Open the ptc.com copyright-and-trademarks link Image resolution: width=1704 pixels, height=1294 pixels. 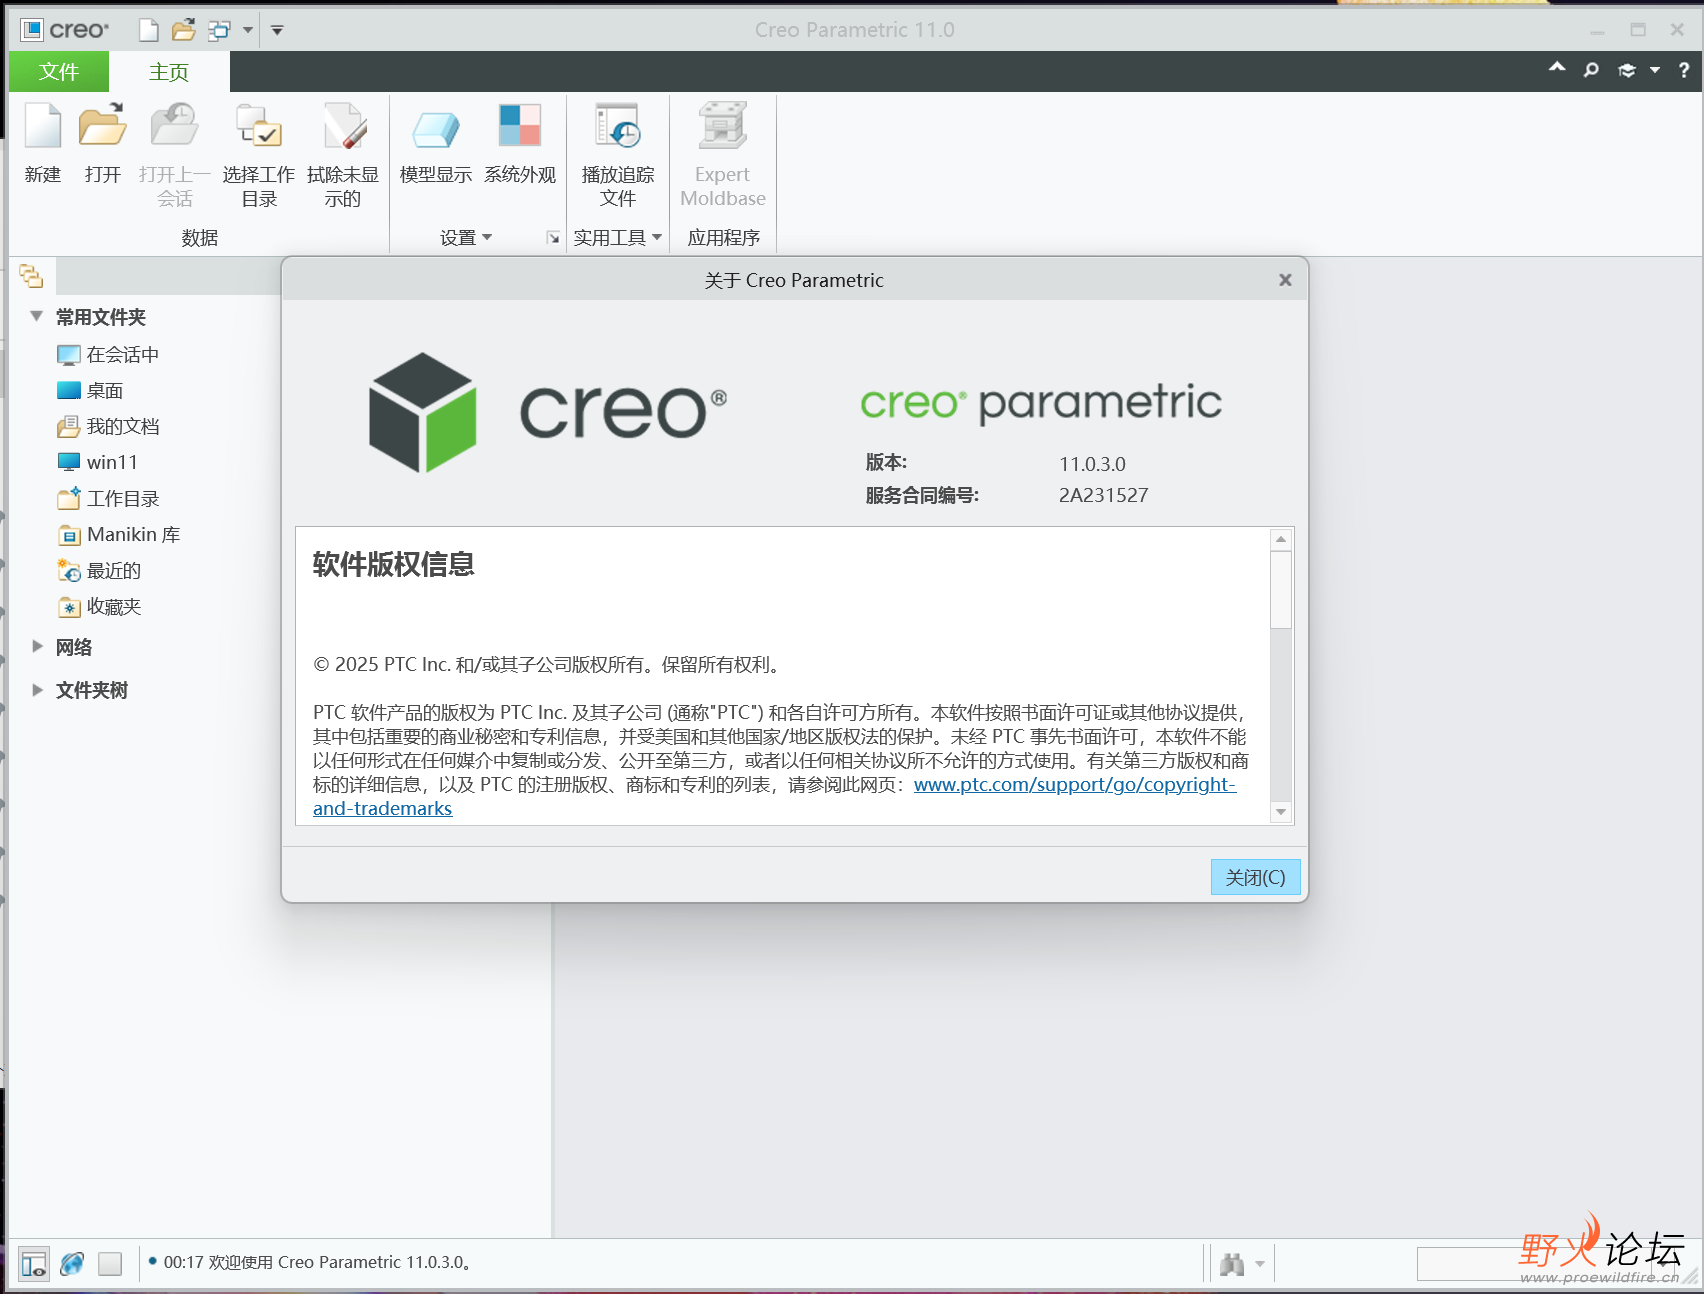tap(1074, 785)
